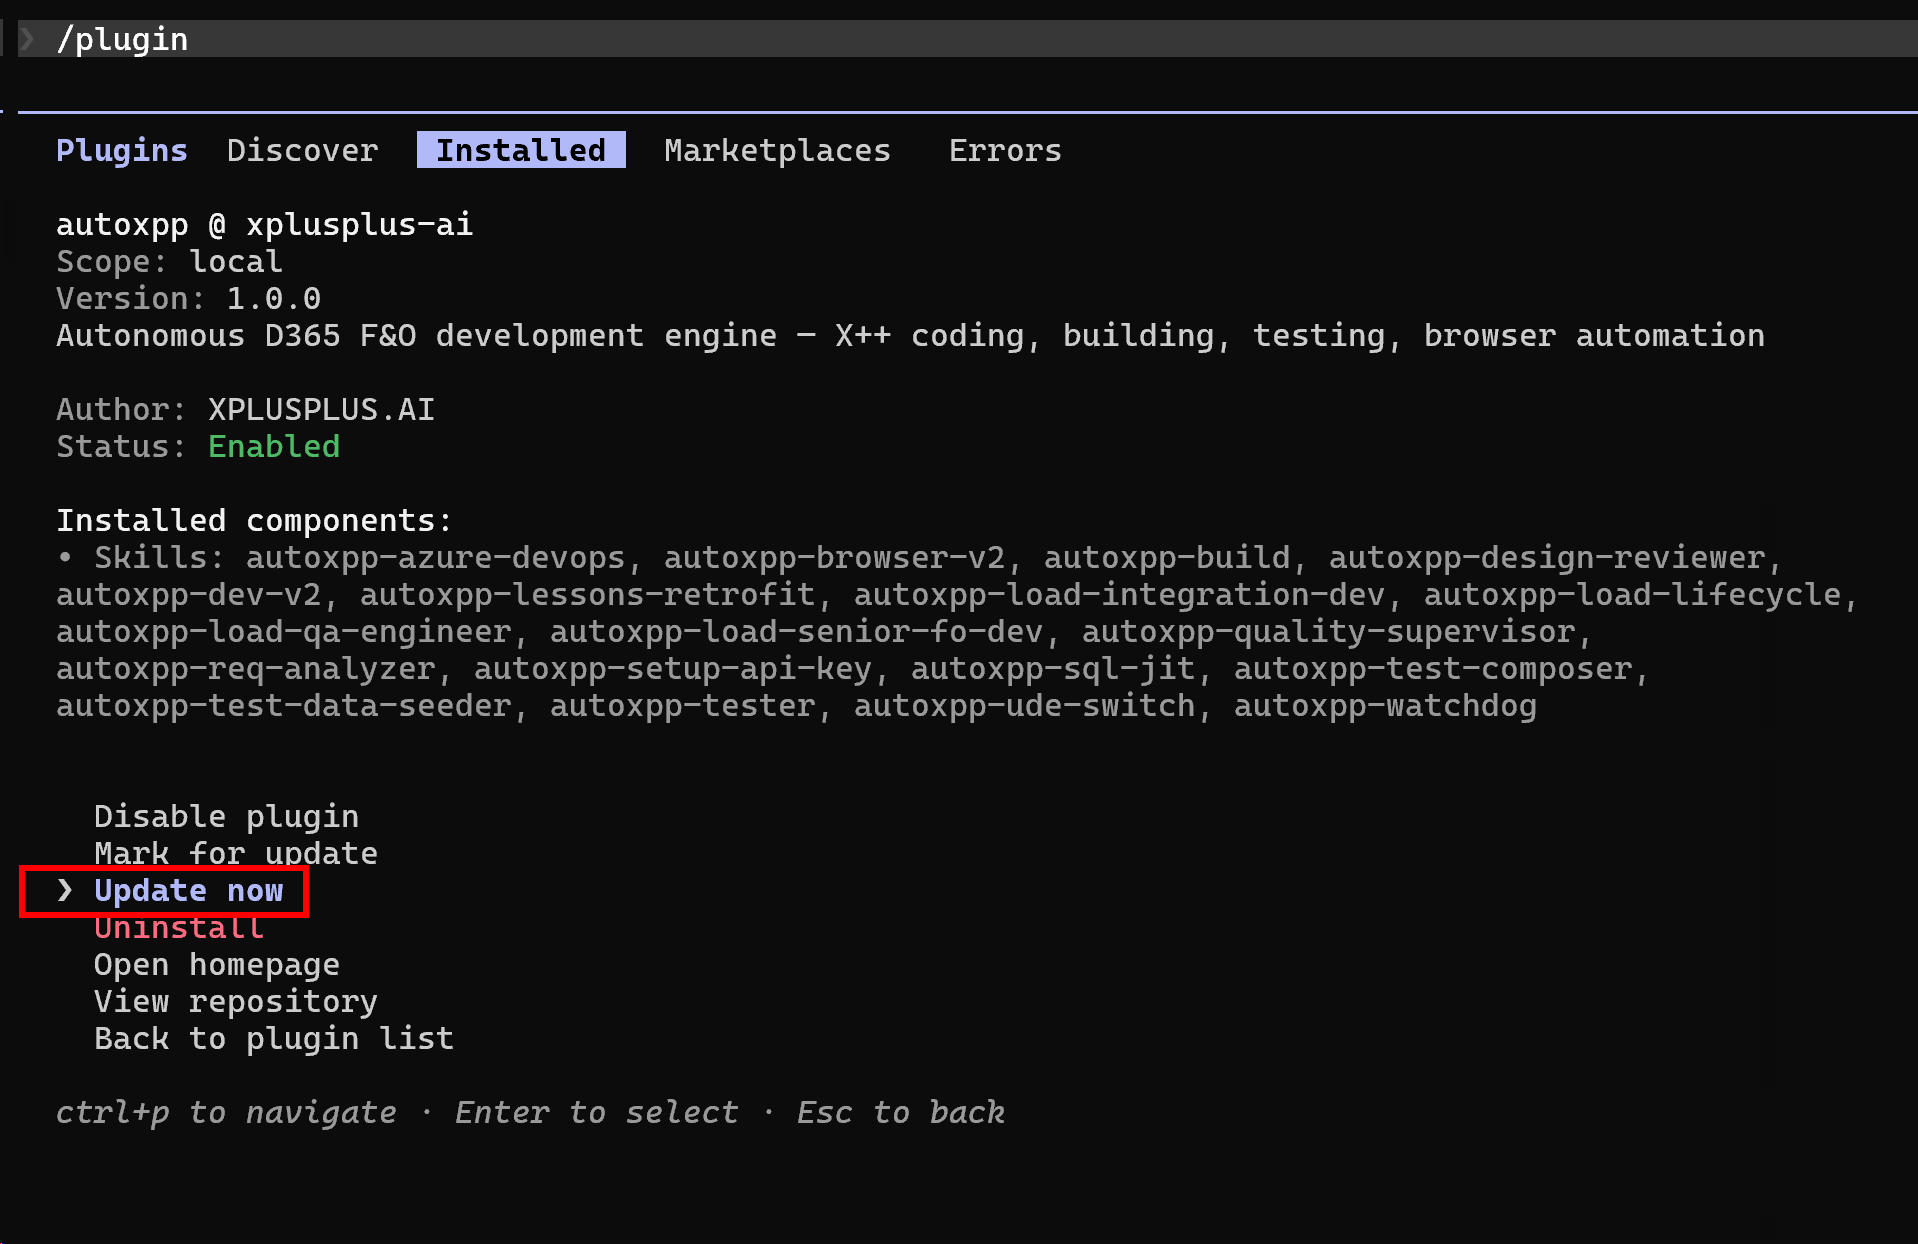This screenshot has height=1244, width=1918.
Task: Click the autoxpp-lessons-retrofit skill name
Action: coord(587,594)
